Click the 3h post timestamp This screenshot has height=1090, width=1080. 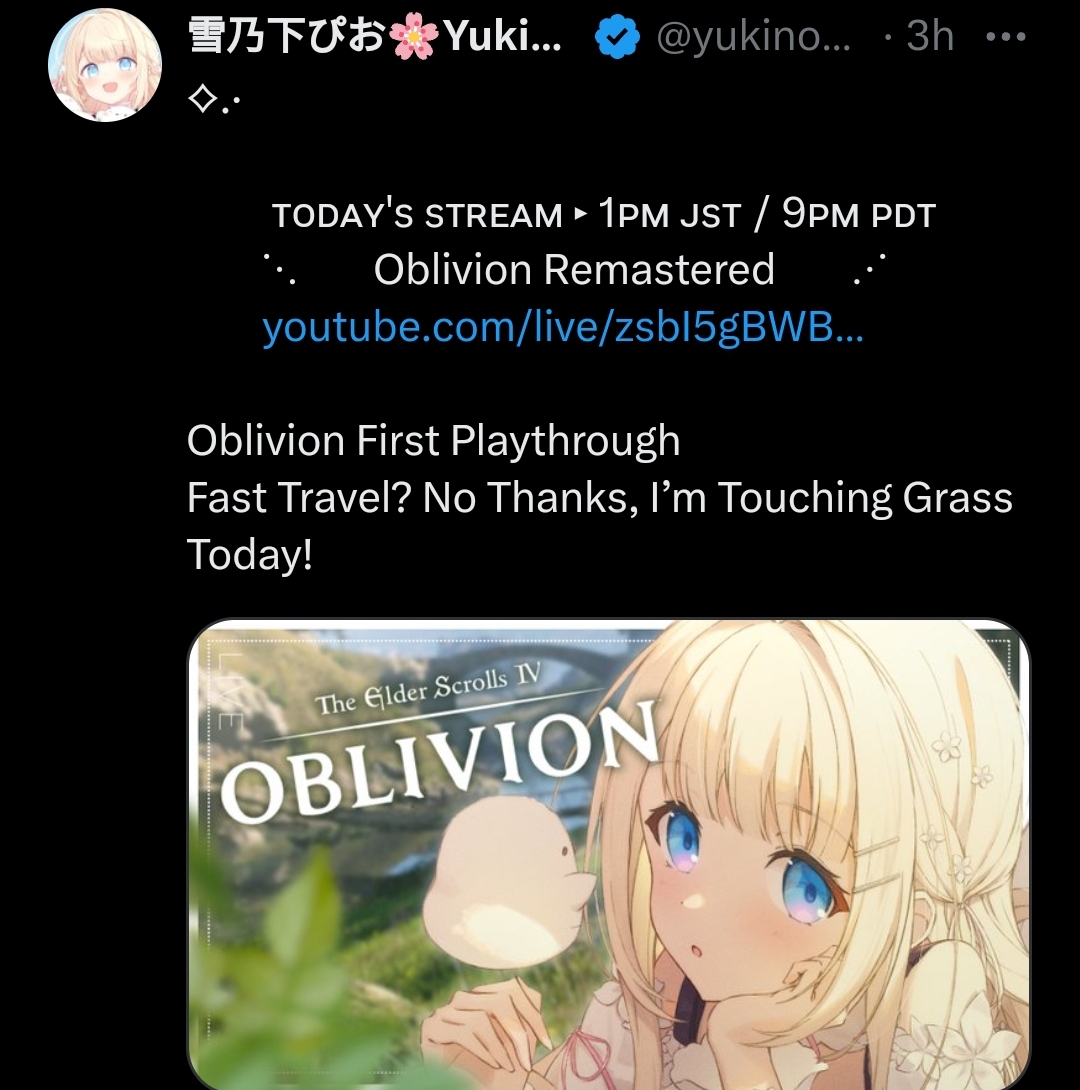click(930, 36)
